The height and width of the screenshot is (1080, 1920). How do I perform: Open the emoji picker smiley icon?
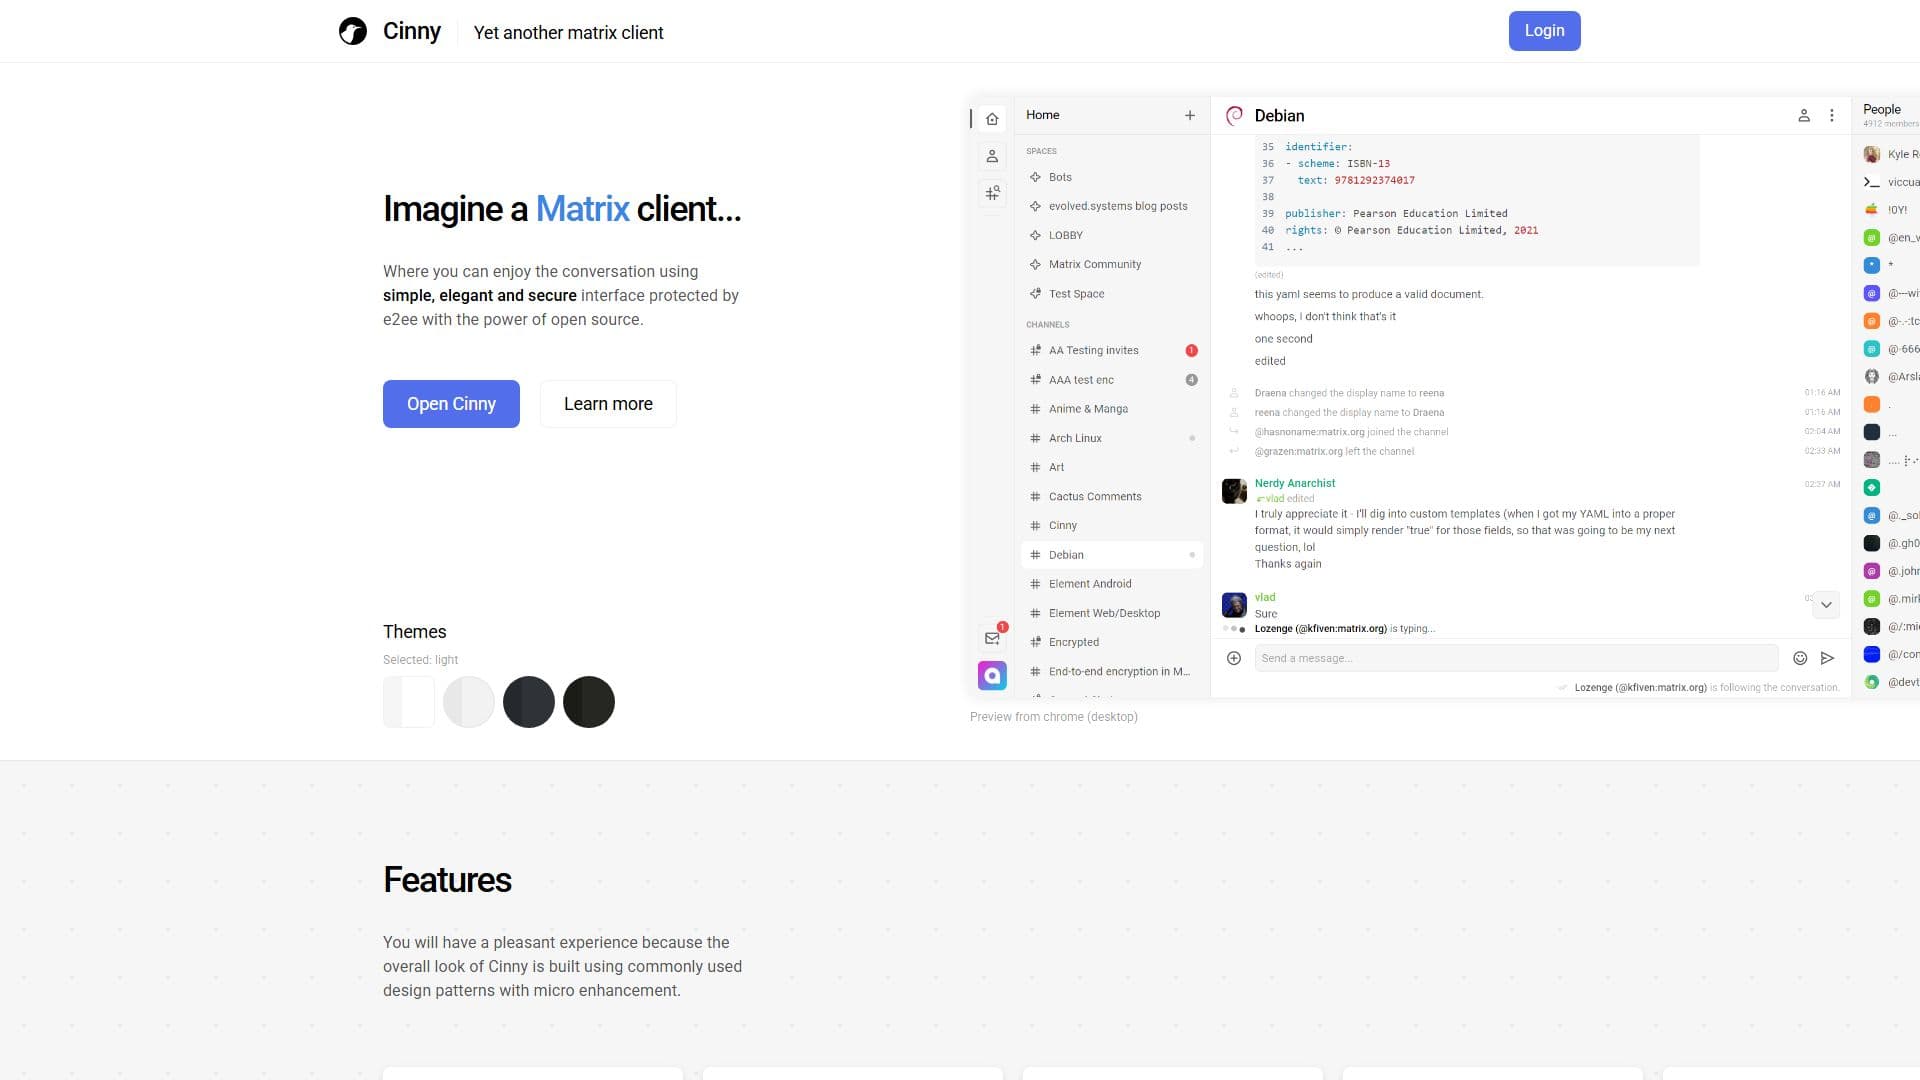tap(1800, 658)
